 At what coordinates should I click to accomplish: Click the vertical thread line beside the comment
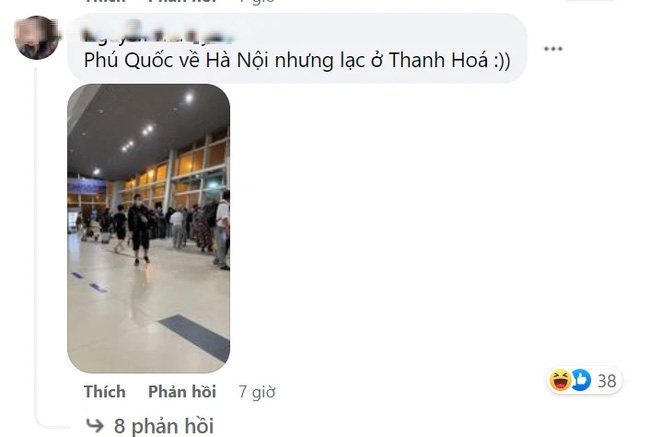coord(36,243)
